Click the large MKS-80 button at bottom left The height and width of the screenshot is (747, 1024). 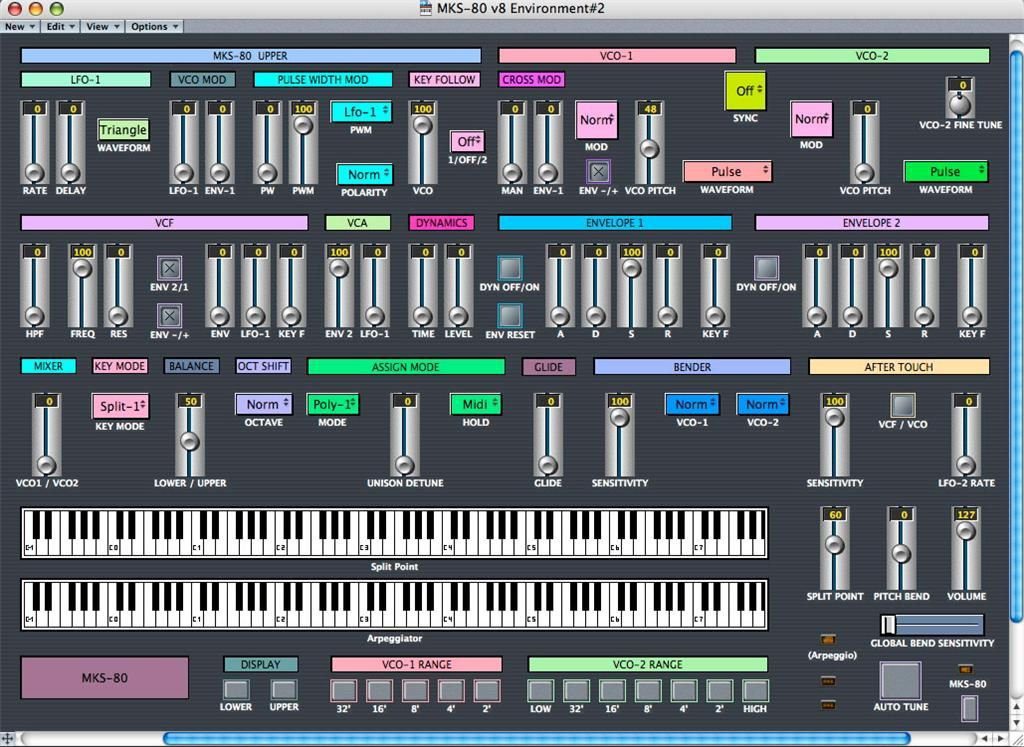tap(104, 678)
